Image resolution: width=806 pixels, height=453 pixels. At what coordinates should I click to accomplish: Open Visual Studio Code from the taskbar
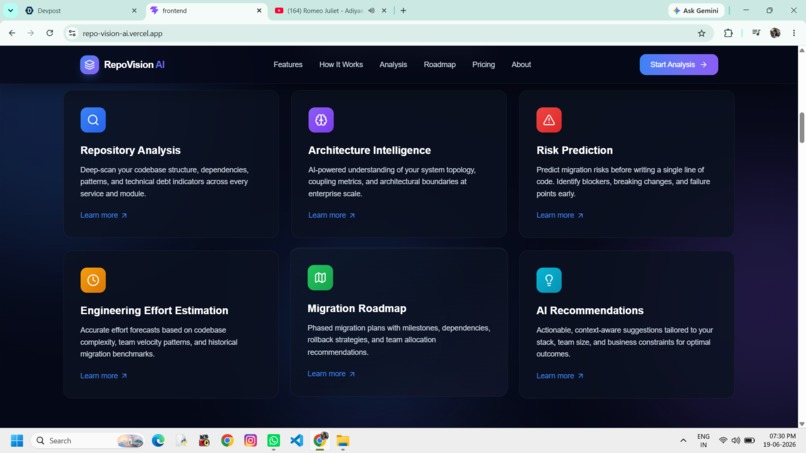pos(297,441)
